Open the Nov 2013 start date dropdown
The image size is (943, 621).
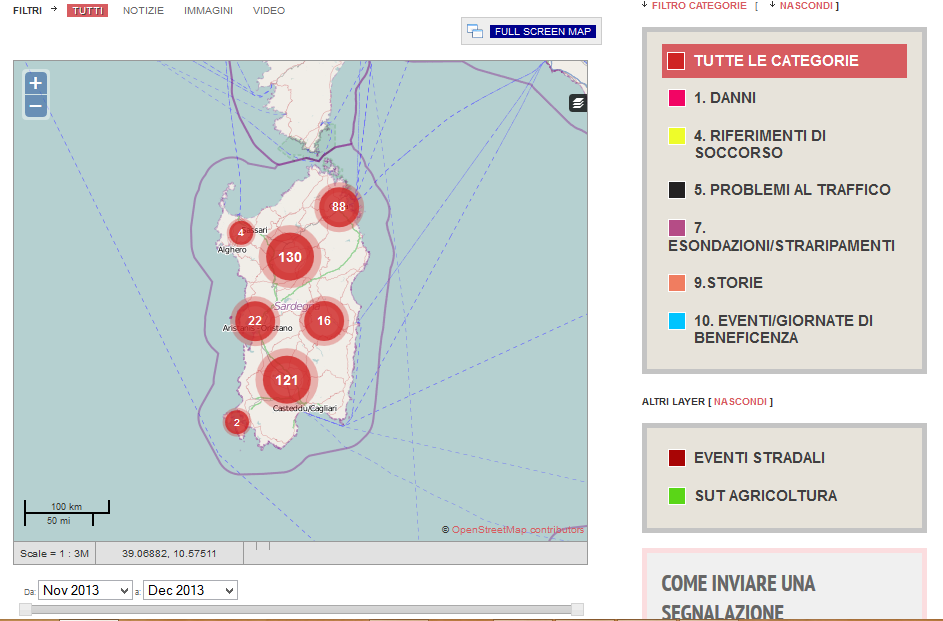(85, 590)
